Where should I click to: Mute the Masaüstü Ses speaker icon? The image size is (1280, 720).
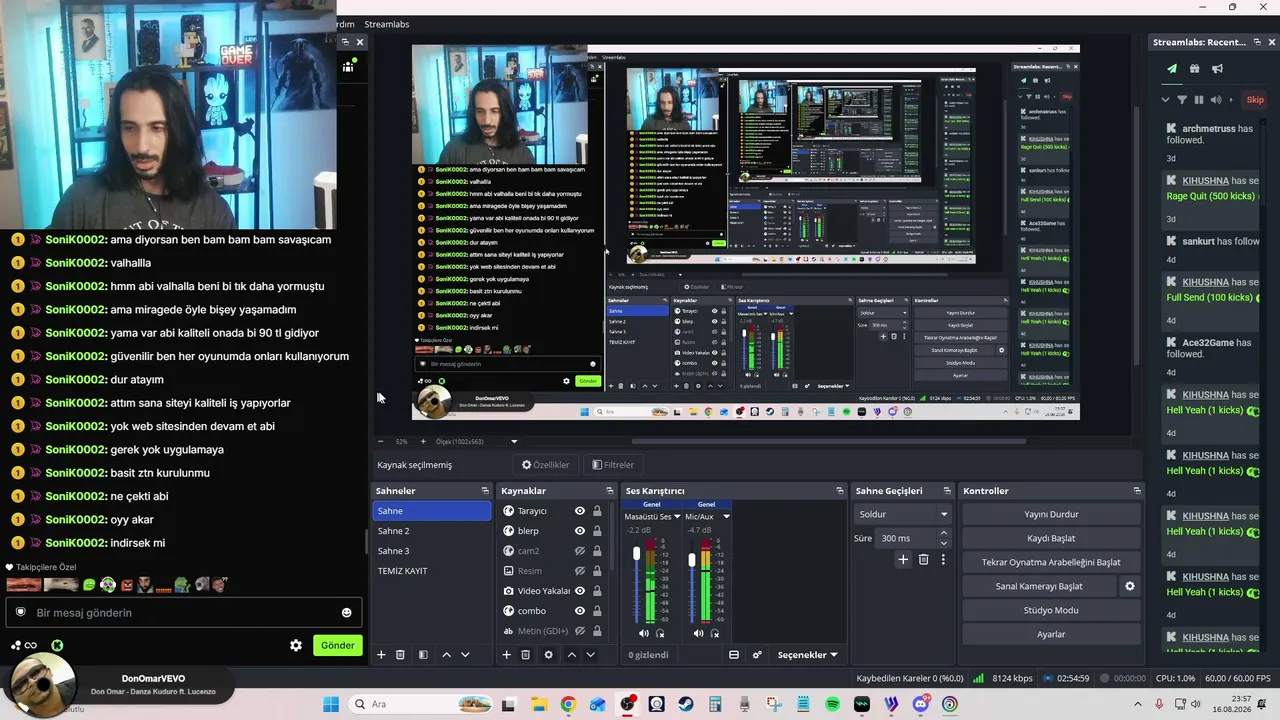(643, 633)
